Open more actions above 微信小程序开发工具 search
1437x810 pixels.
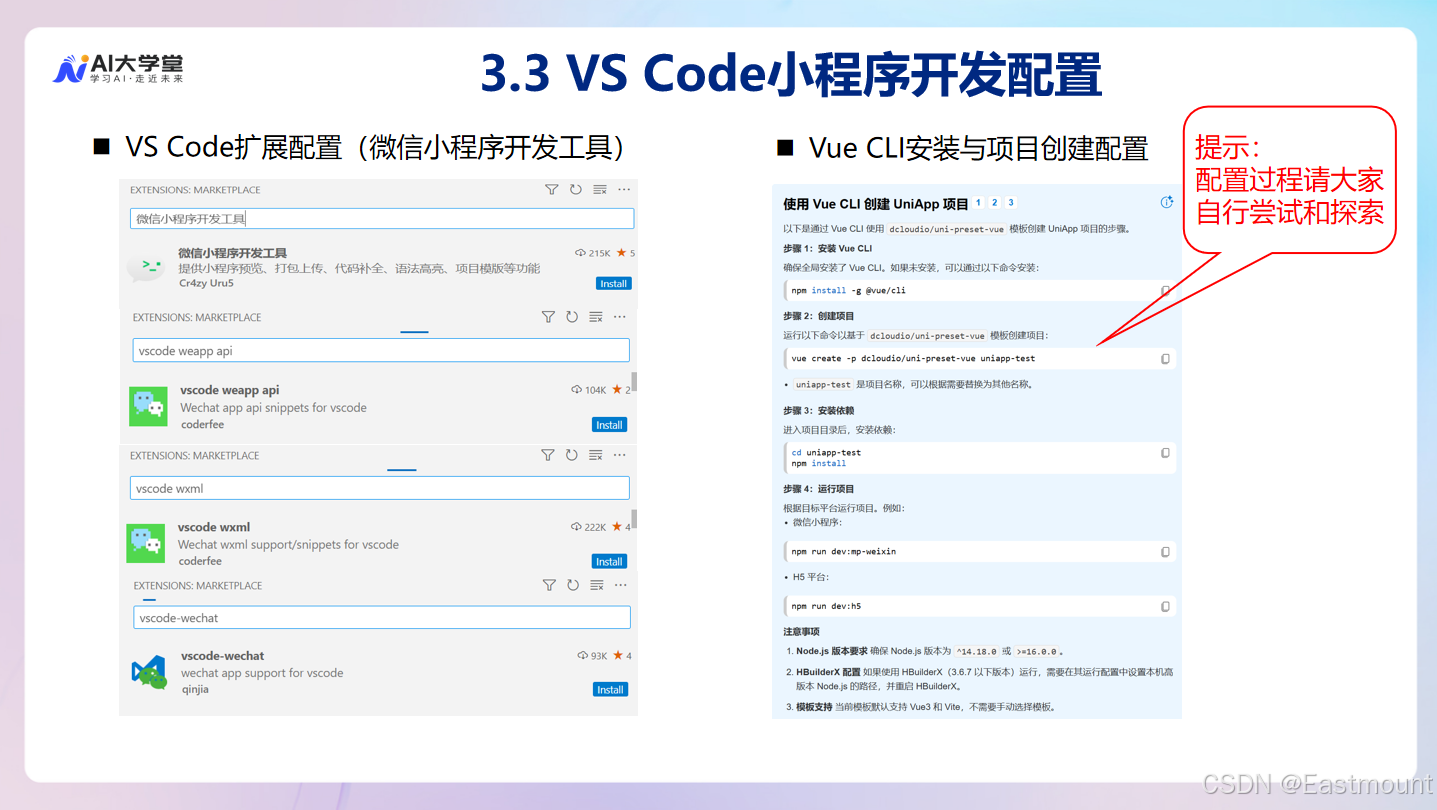(624, 189)
